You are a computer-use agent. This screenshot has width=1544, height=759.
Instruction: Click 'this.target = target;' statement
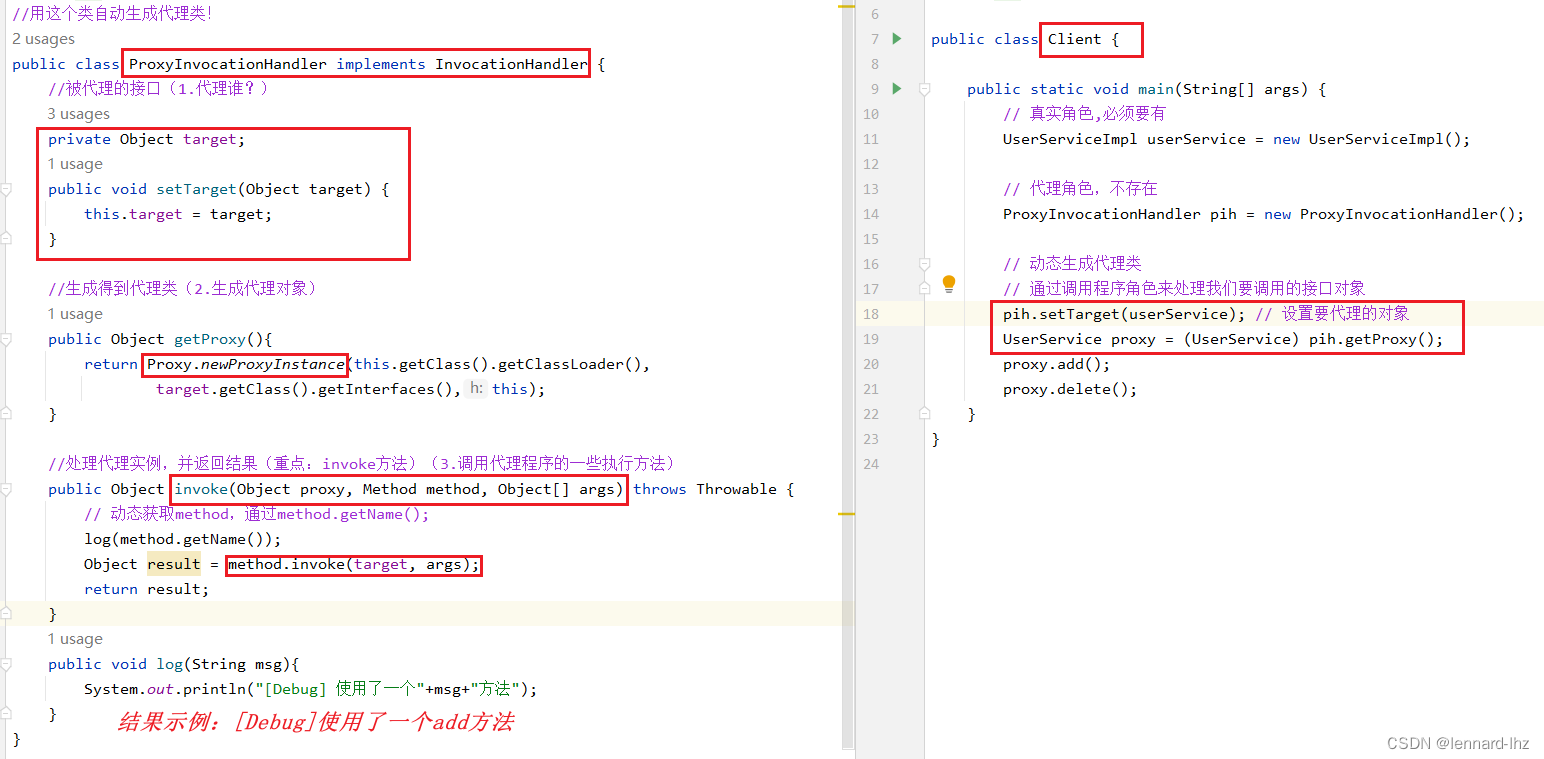(178, 214)
